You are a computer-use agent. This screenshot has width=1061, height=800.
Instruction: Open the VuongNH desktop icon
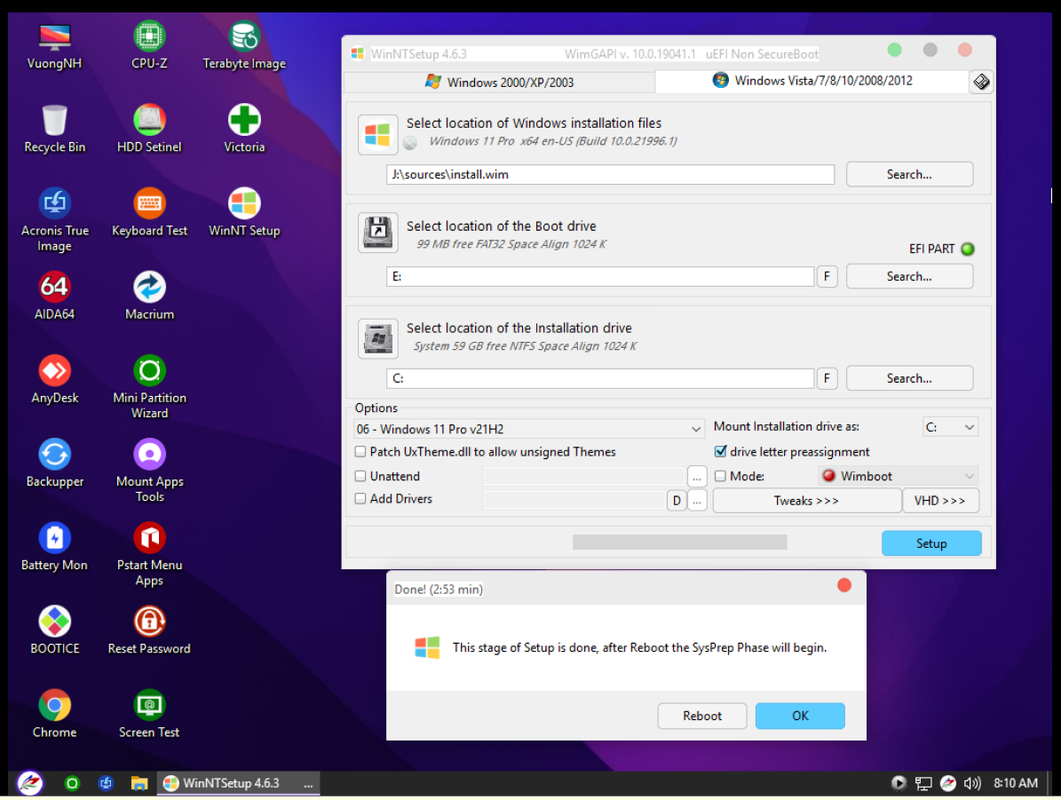tap(54, 46)
